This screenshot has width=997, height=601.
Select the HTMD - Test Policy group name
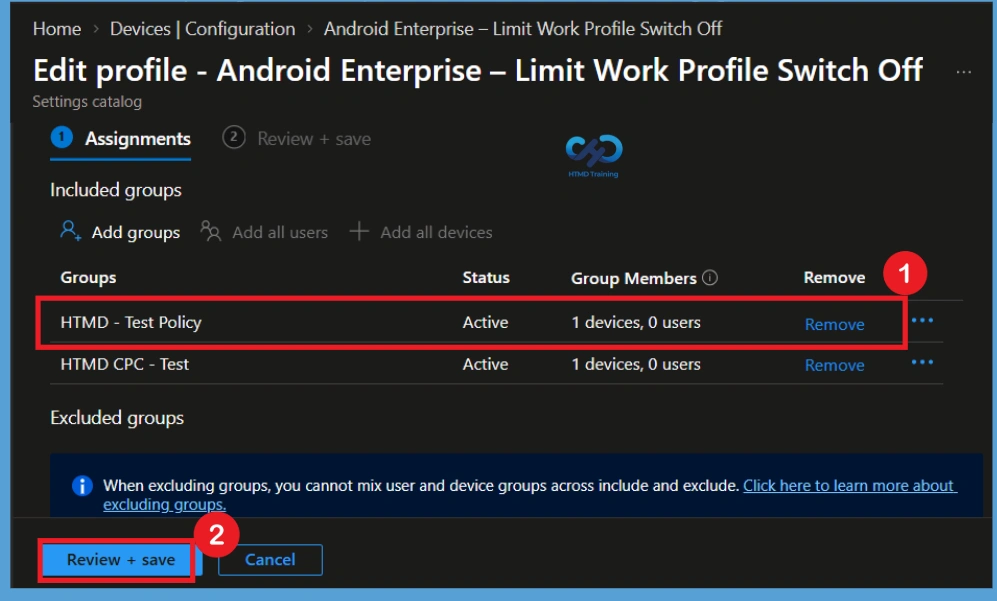tap(131, 322)
